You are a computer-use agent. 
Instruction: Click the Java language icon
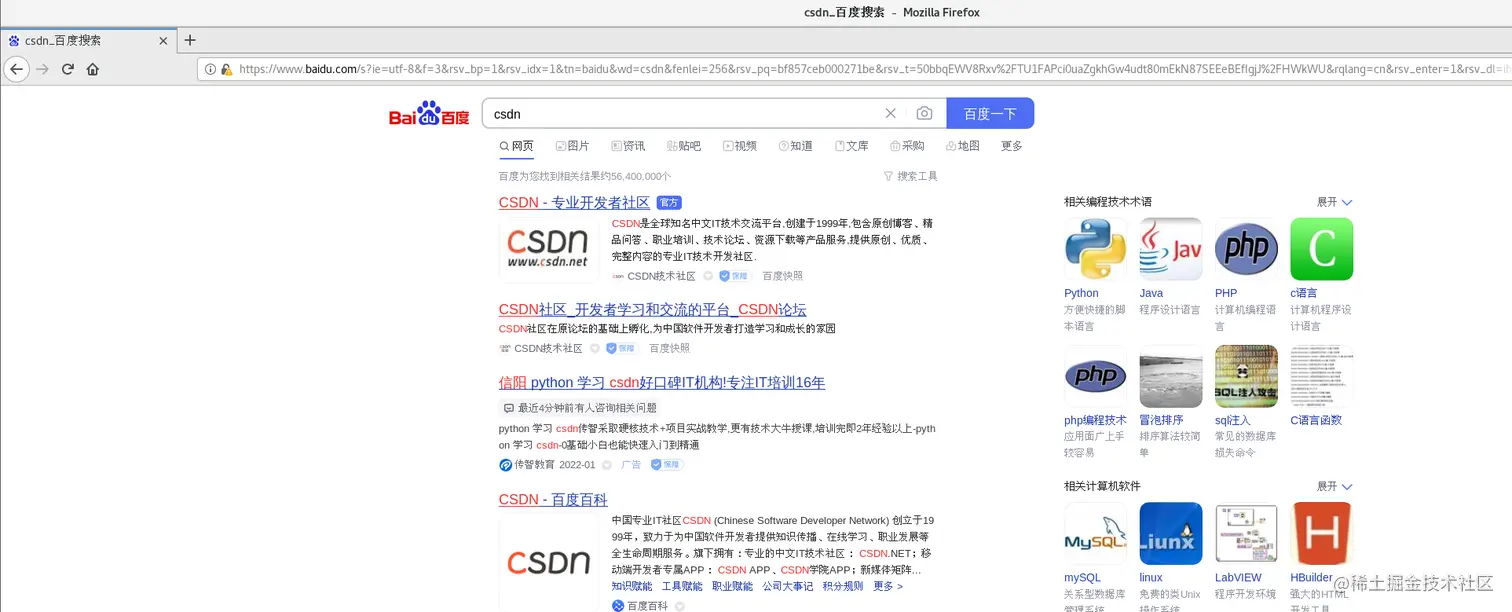point(1170,249)
